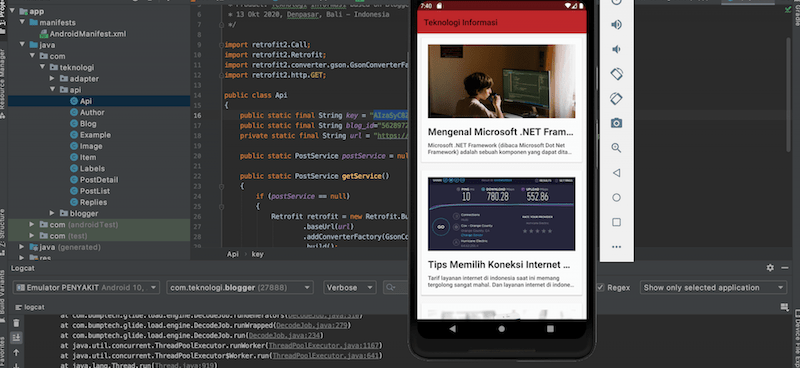The height and width of the screenshot is (368, 800).
Task: Select AndroidManifest.xml in the project tree
Action: (87, 34)
